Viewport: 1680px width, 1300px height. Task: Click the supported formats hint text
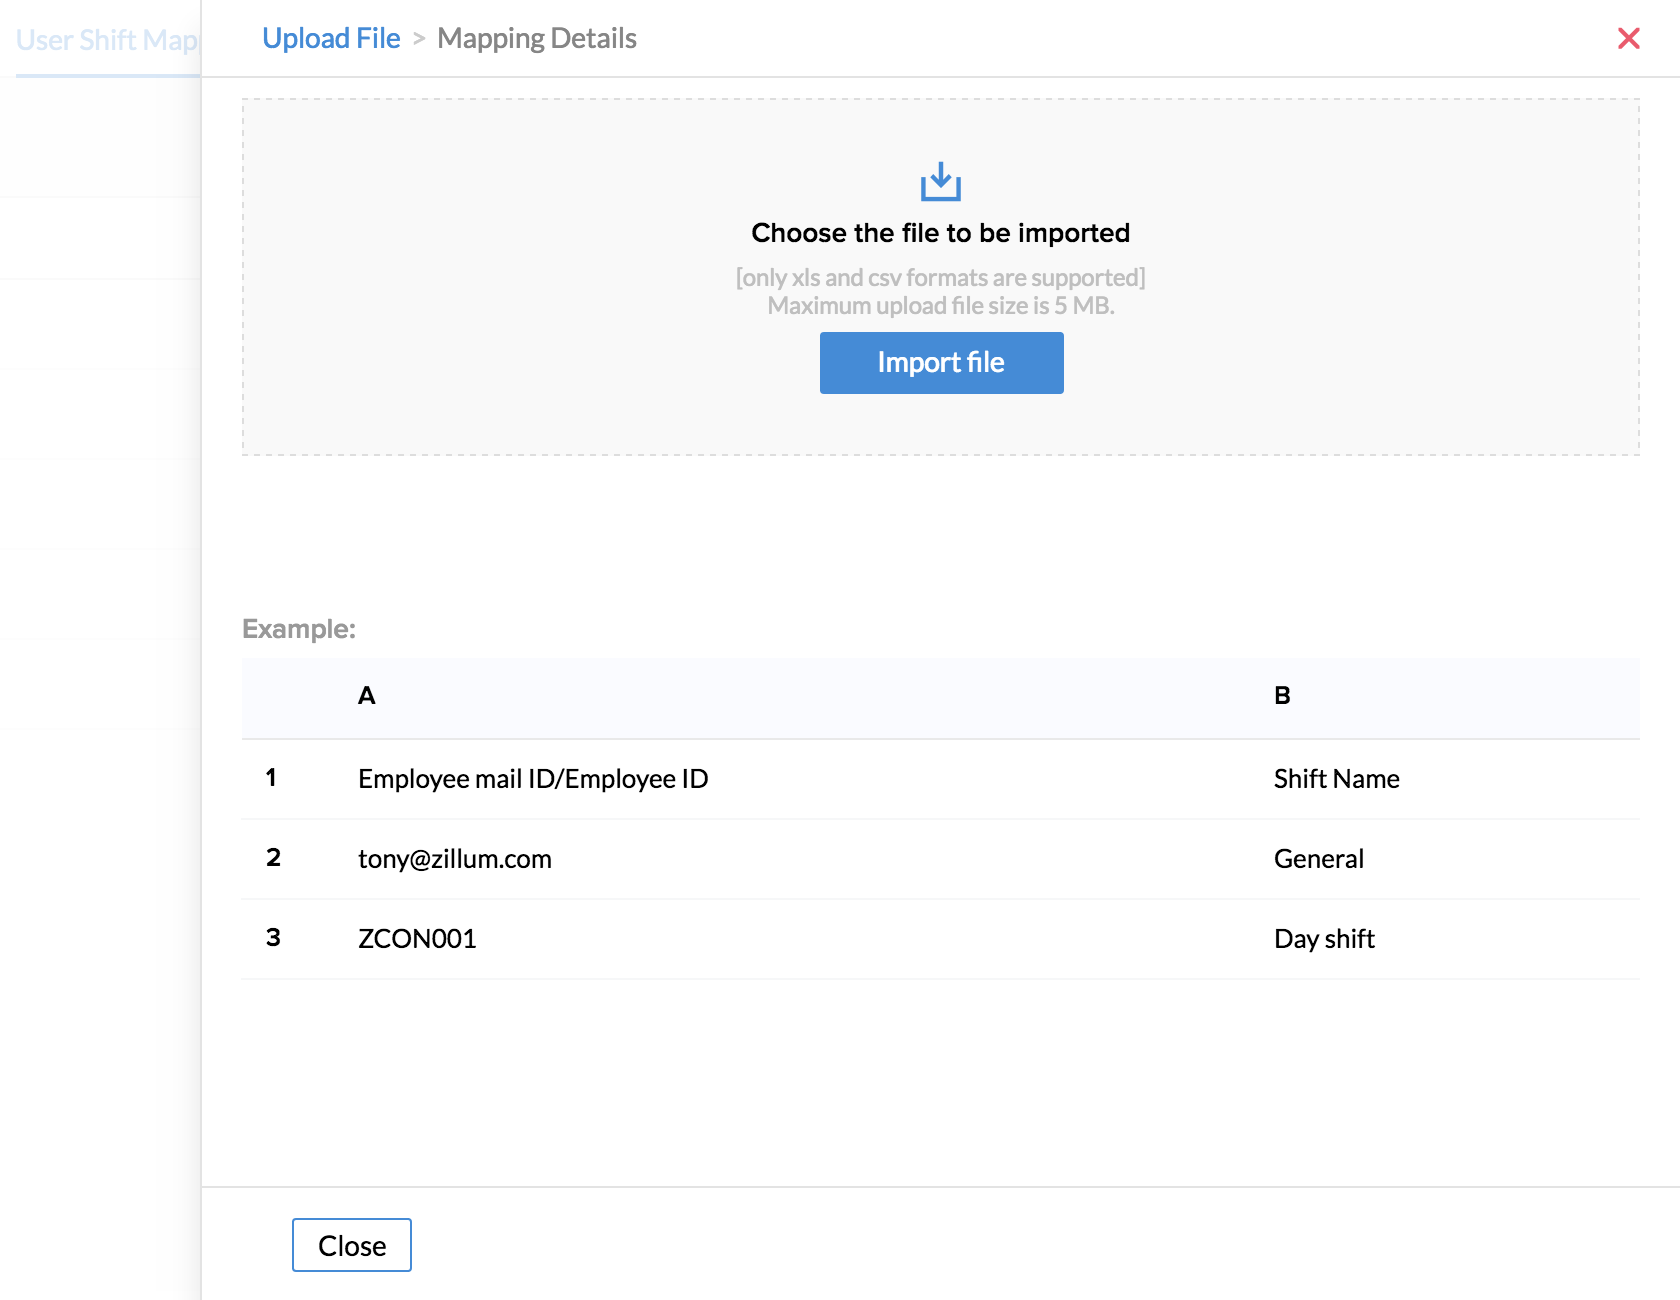coord(940,277)
